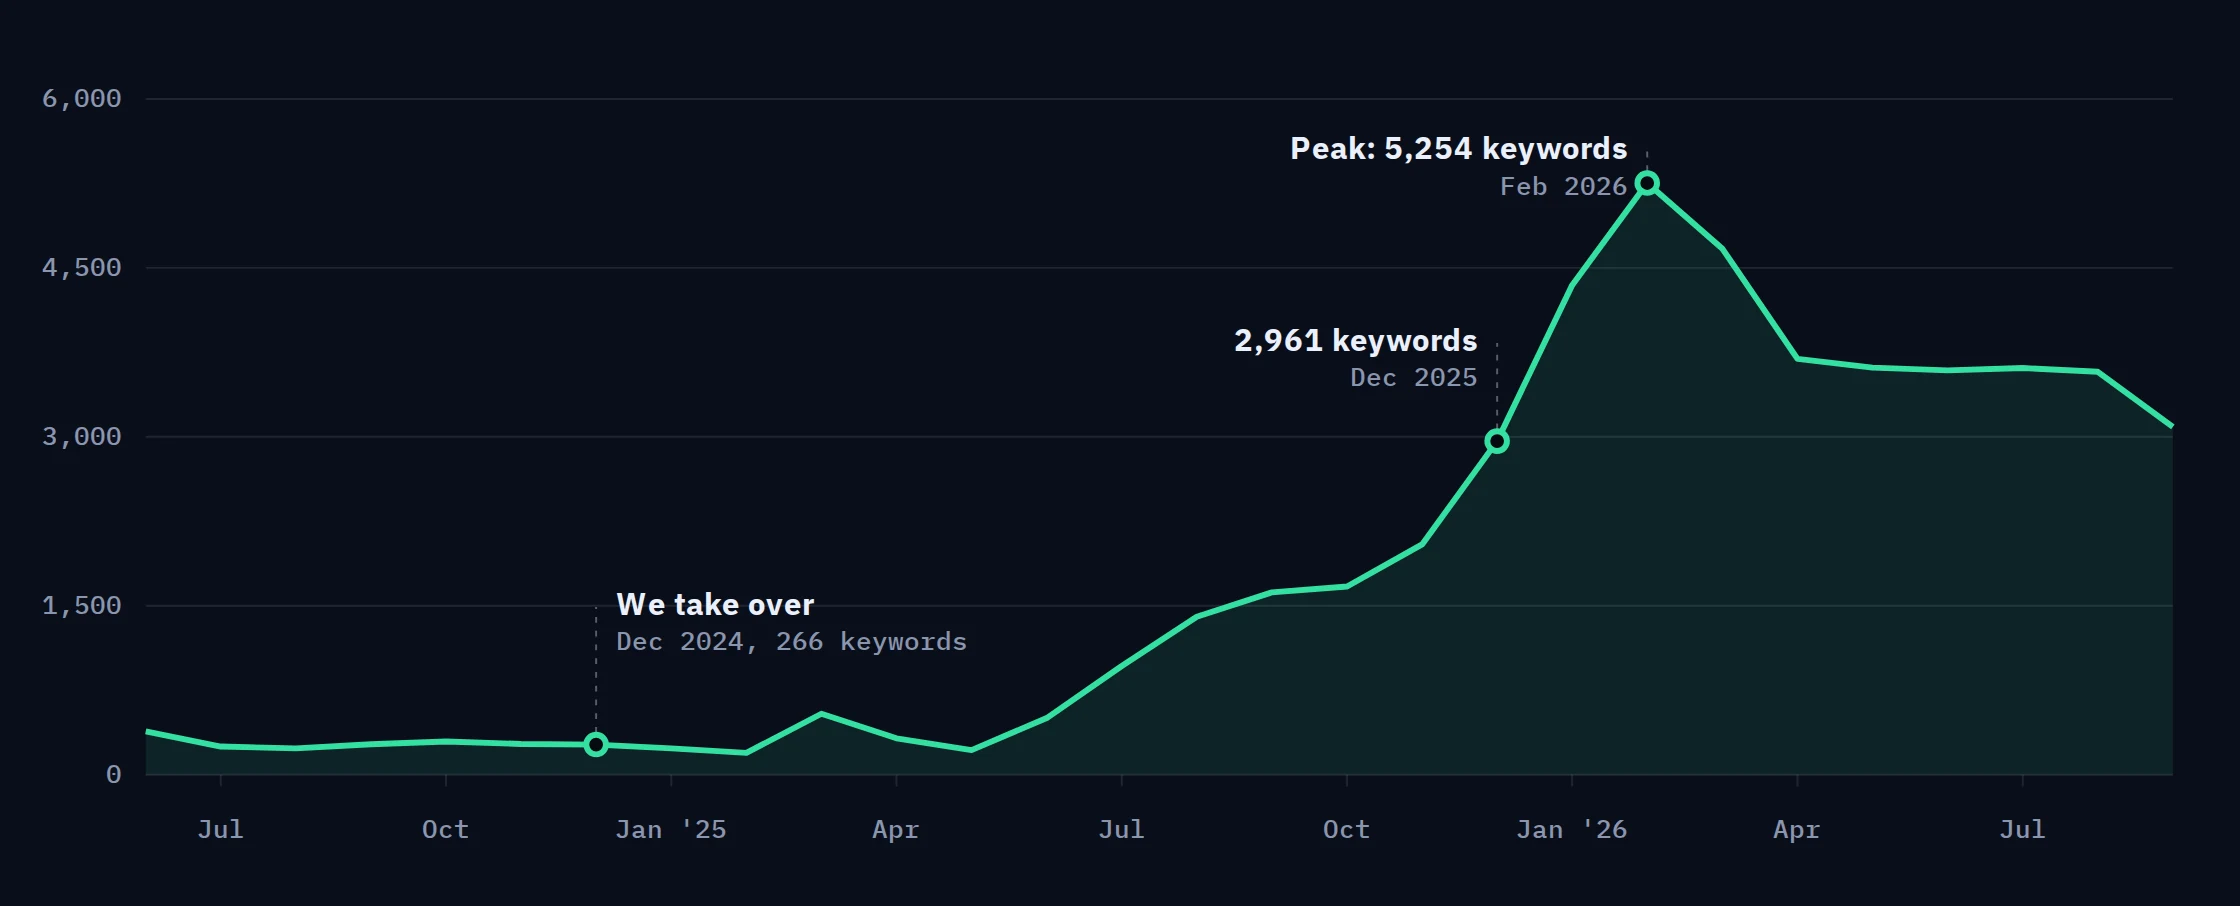Click the data point marker for Dec 2024
The height and width of the screenshot is (906, 2240).
coord(596,744)
